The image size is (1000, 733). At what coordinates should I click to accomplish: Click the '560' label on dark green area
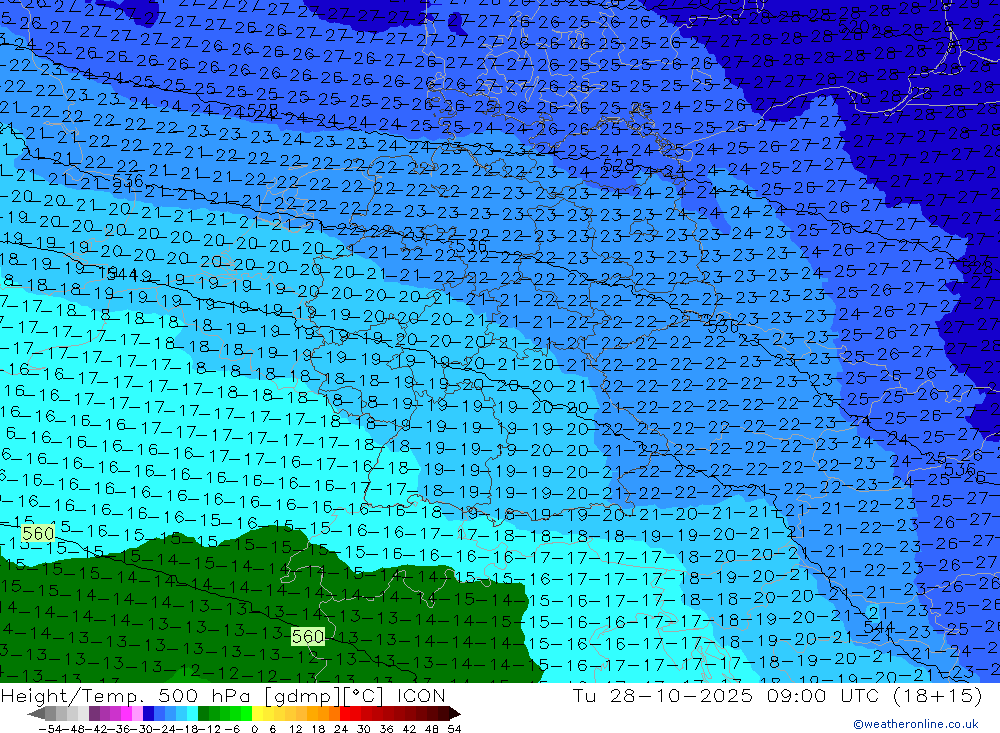pyautogui.click(x=307, y=636)
